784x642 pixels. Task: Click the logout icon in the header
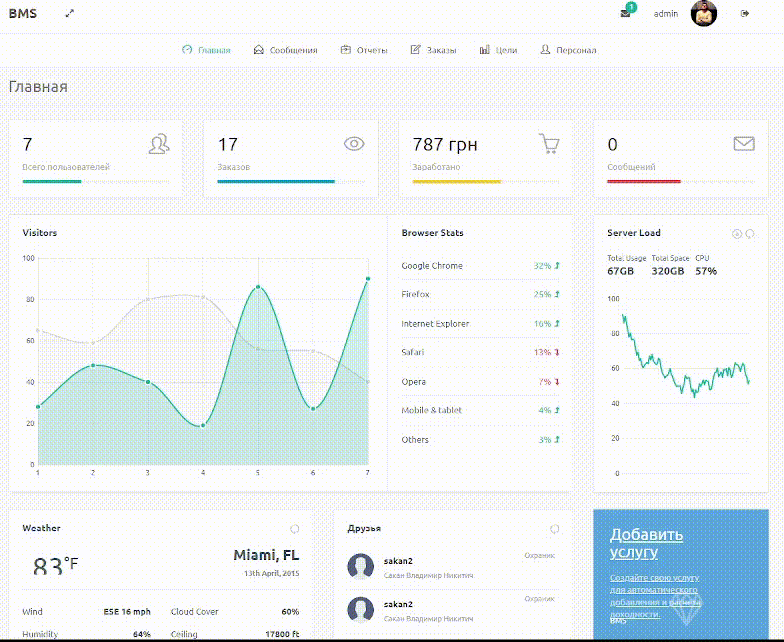click(x=744, y=14)
